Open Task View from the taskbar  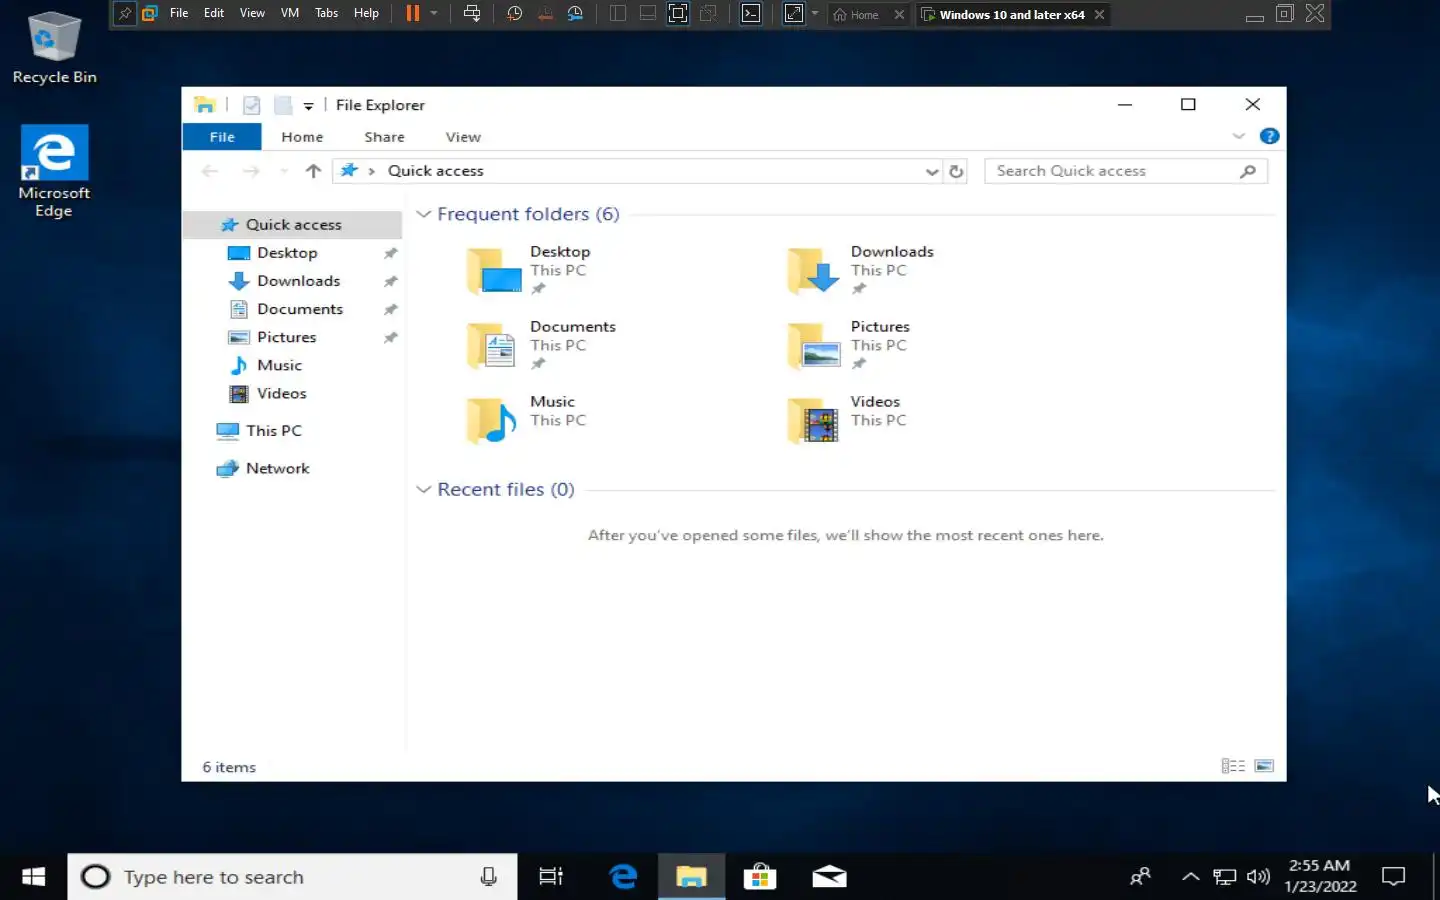pos(551,877)
